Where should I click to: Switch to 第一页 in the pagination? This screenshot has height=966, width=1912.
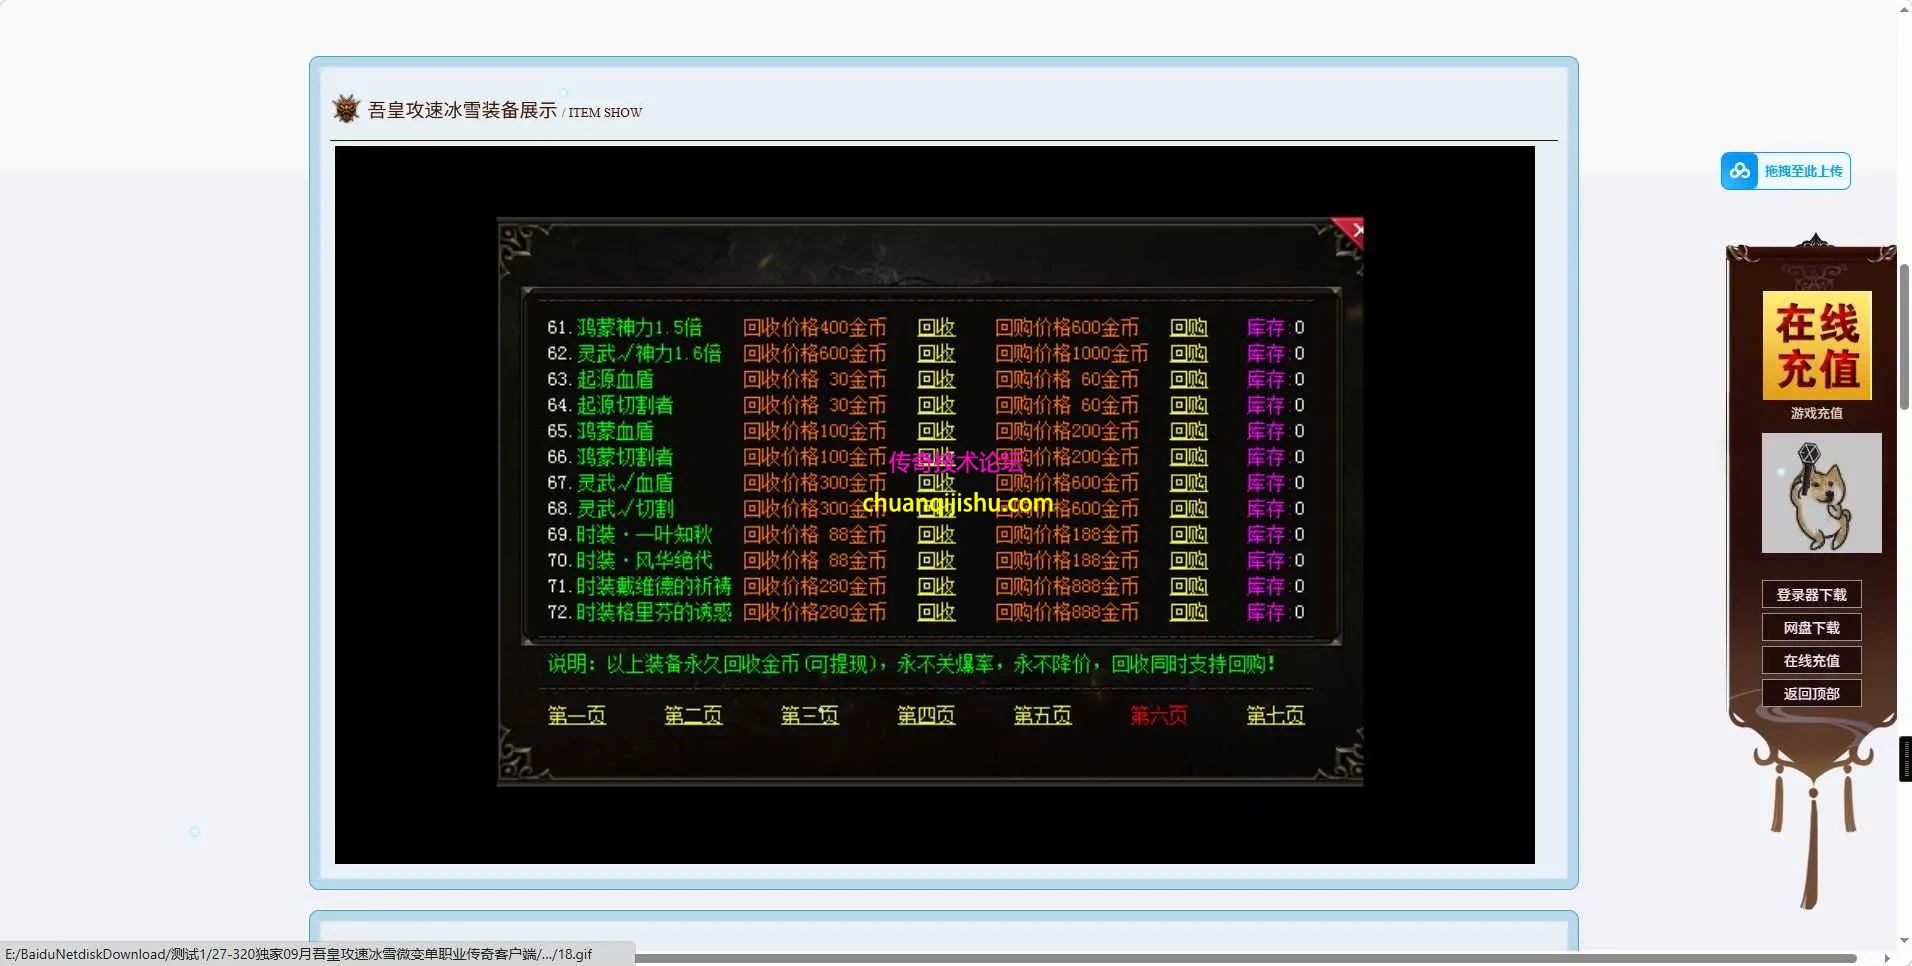click(x=576, y=715)
